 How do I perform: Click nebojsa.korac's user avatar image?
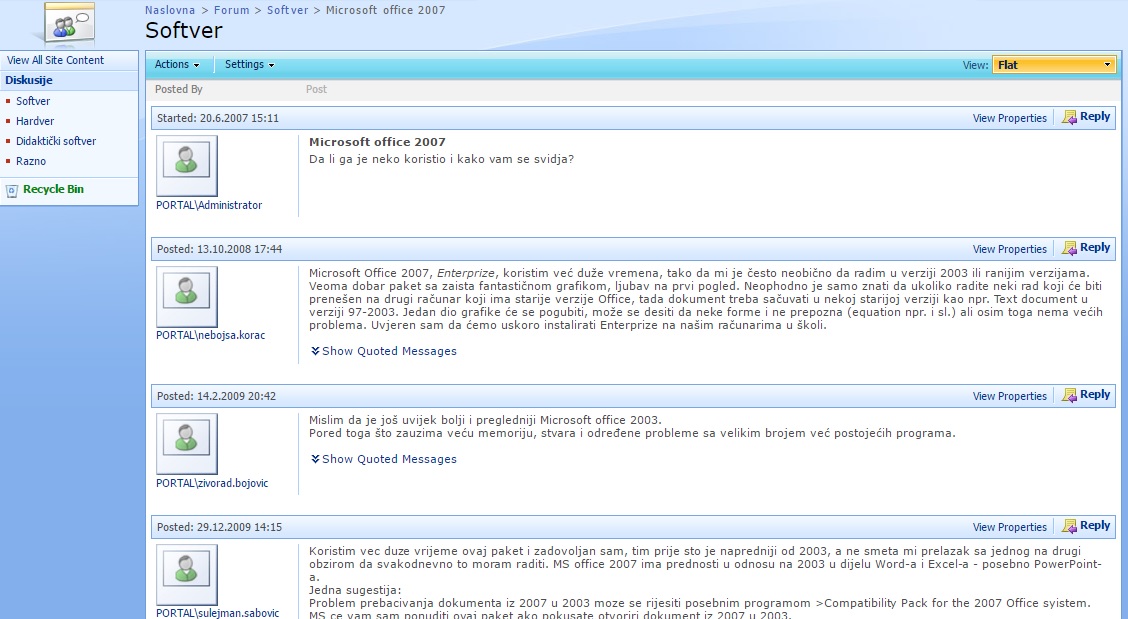click(x=186, y=297)
